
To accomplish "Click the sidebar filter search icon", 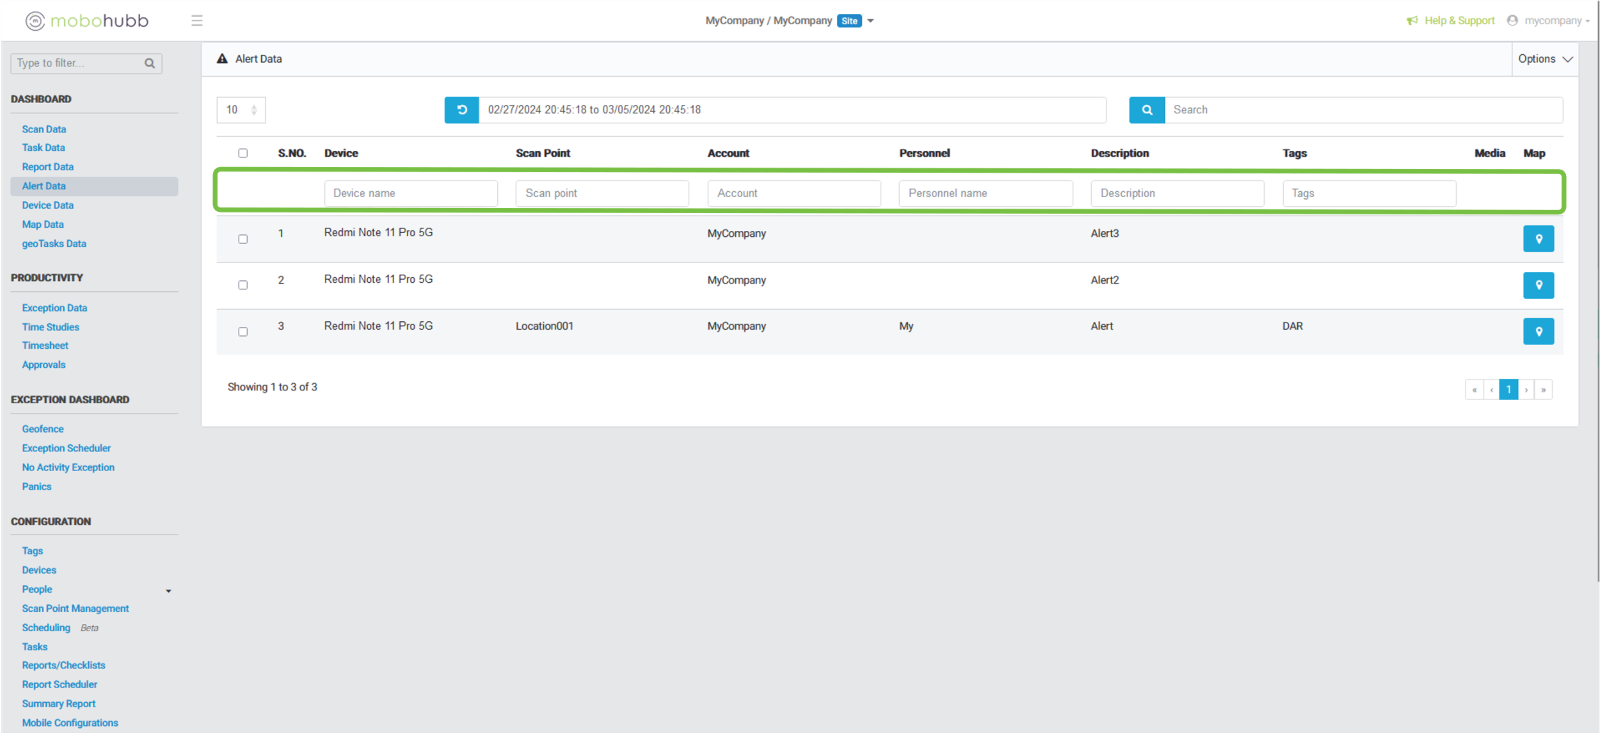I will [150, 63].
